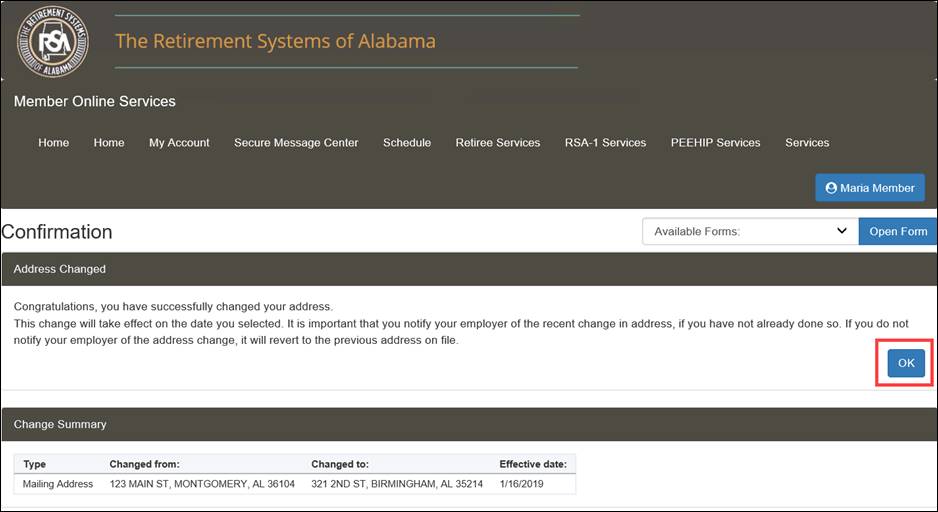
Task: Click the RSA circular logo
Action: tap(52, 44)
